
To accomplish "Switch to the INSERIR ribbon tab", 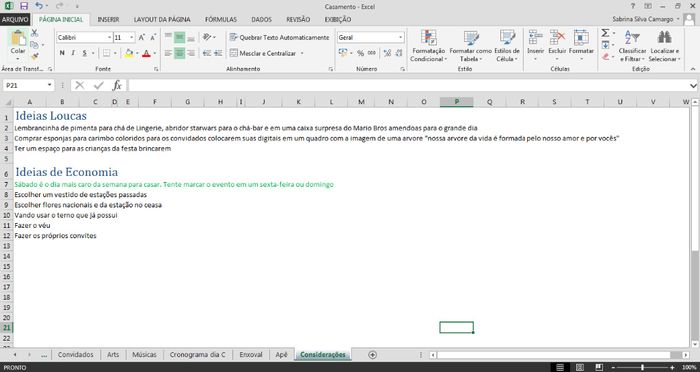I will 108,19.
